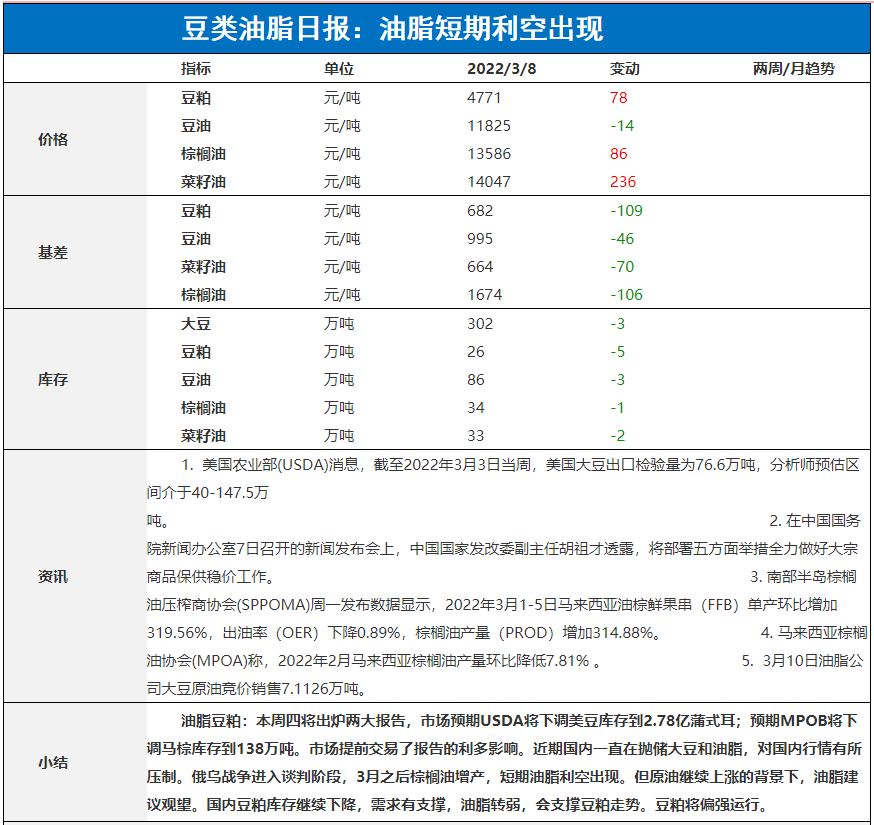
Task: Select the basis change value -106
Action: point(627,295)
